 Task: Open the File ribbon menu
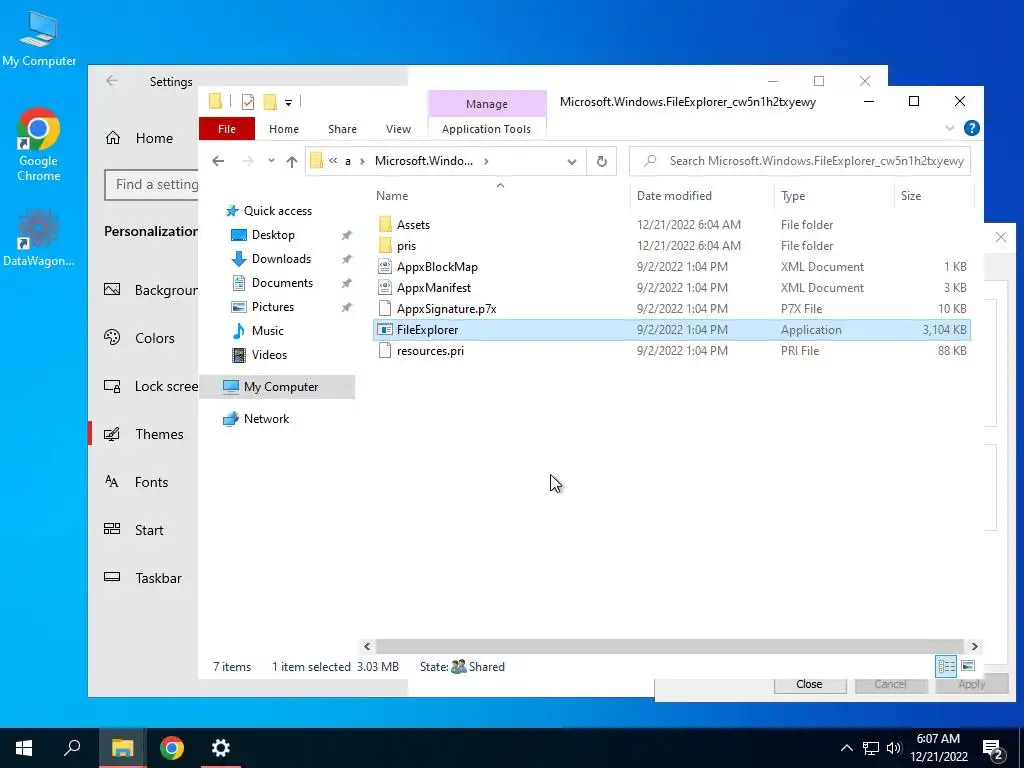(227, 129)
